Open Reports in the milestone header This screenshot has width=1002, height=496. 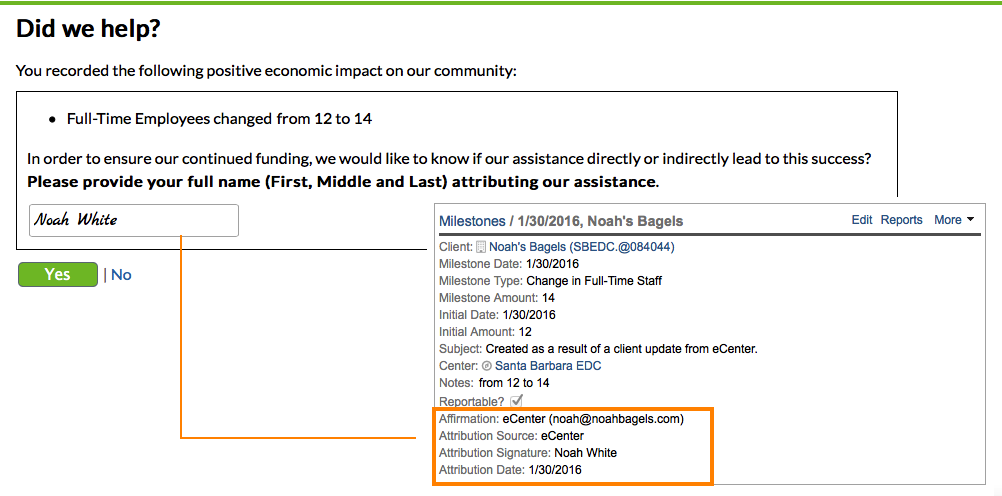[x=902, y=220]
